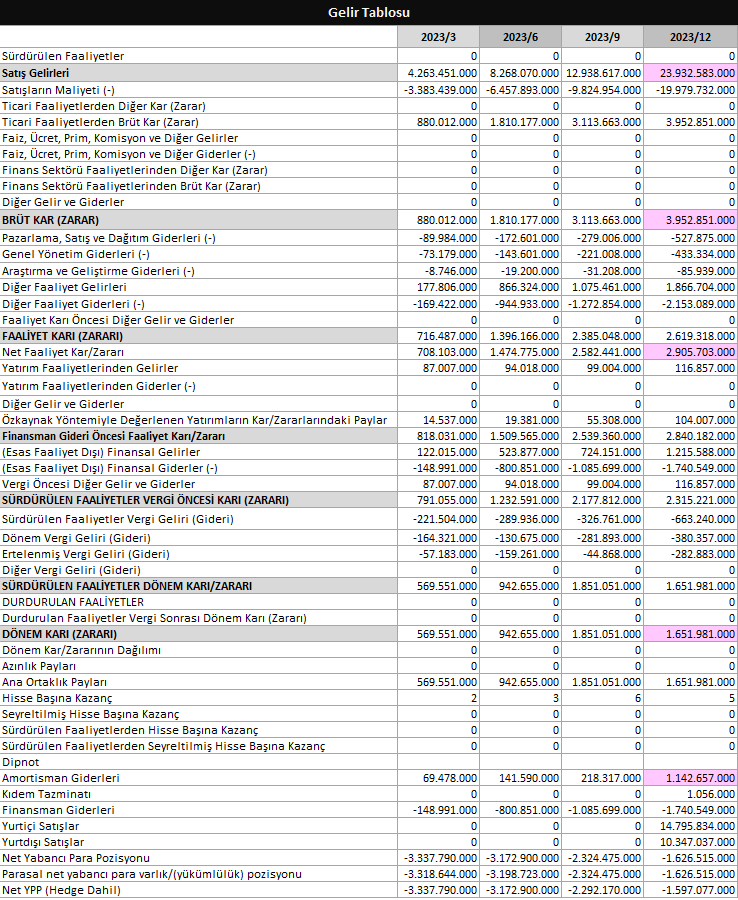Click Genel Yönetim Giderleri (-) label
The width and height of the screenshot is (738, 900).
point(76,254)
